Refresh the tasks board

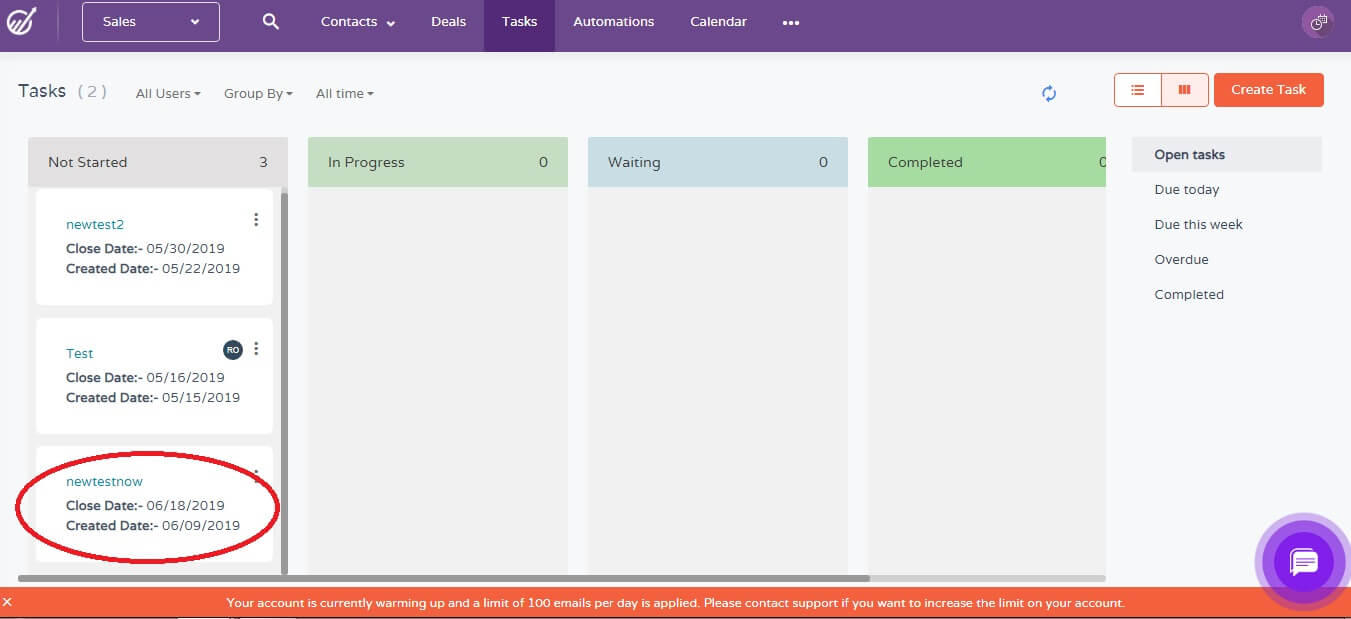coord(1048,93)
